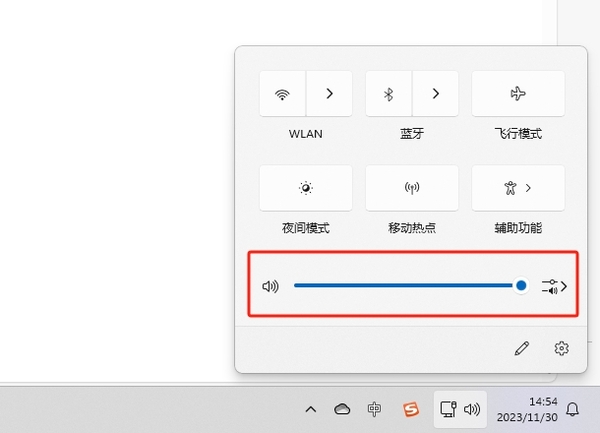Enable airplane mode (飞行模式)
The height and width of the screenshot is (433, 600).
[x=517, y=94]
